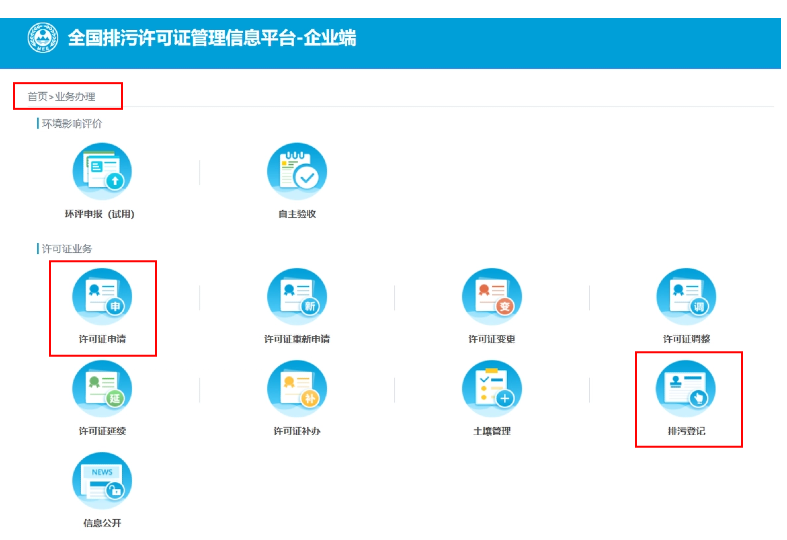Click the 许可证申请 text label
Viewport: 787px width, 540px height.
(x=102, y=339)
